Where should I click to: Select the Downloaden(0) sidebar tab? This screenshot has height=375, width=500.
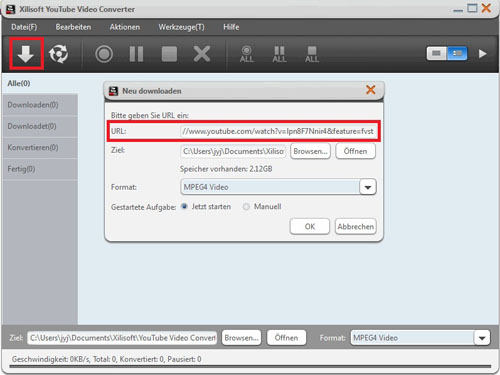click(x=40, y=105)
